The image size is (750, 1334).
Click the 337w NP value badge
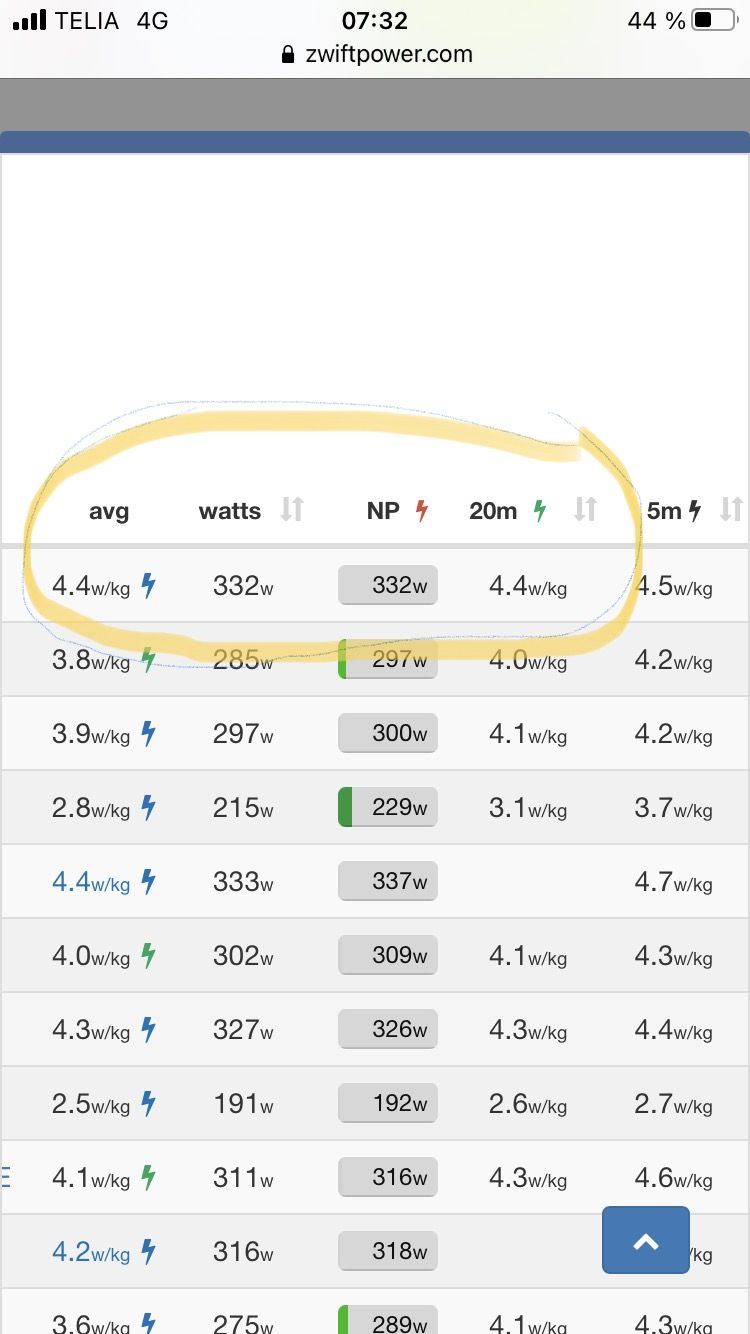388,881
